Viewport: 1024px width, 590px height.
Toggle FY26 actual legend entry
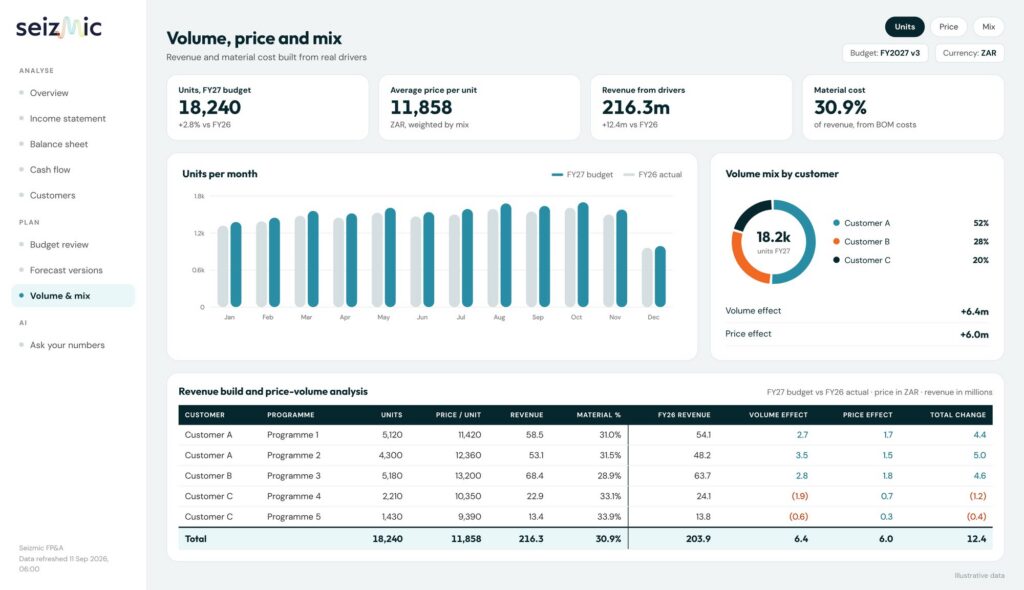[652, 174]
